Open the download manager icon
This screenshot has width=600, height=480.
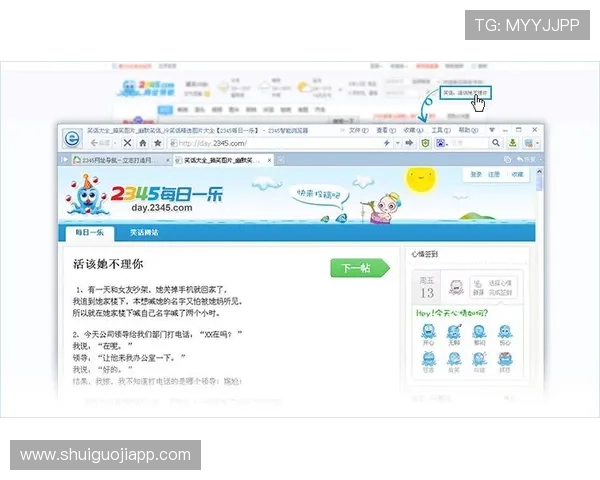click(x=512, y=143)
